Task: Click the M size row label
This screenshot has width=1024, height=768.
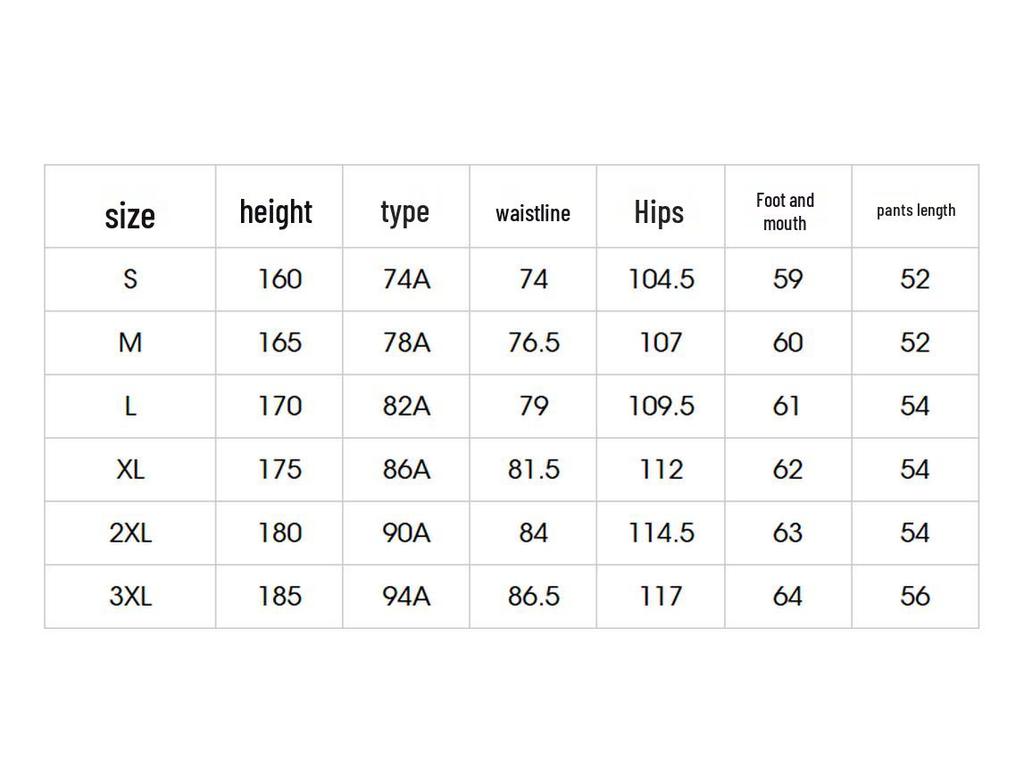Action: point(130,343)
